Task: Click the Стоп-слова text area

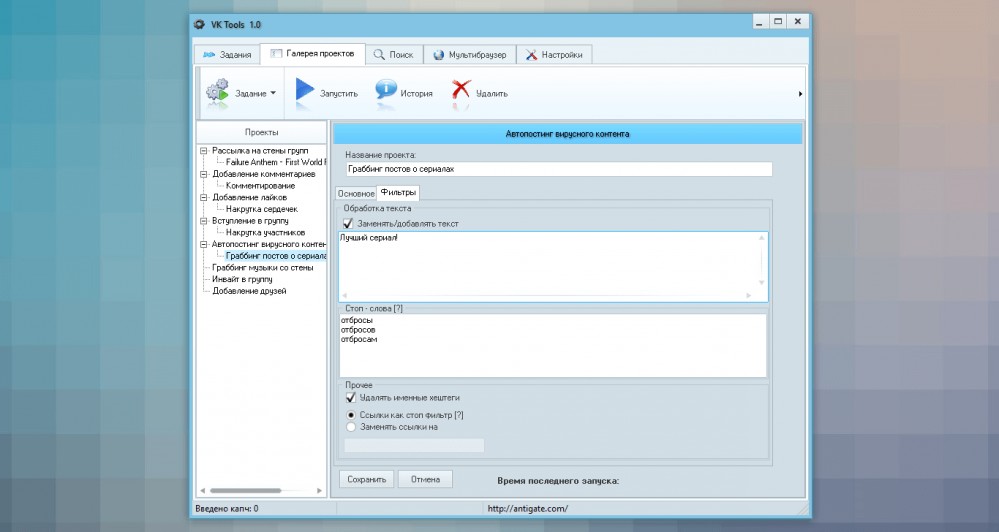Action: pyautogui.click(x=553, y=345)
